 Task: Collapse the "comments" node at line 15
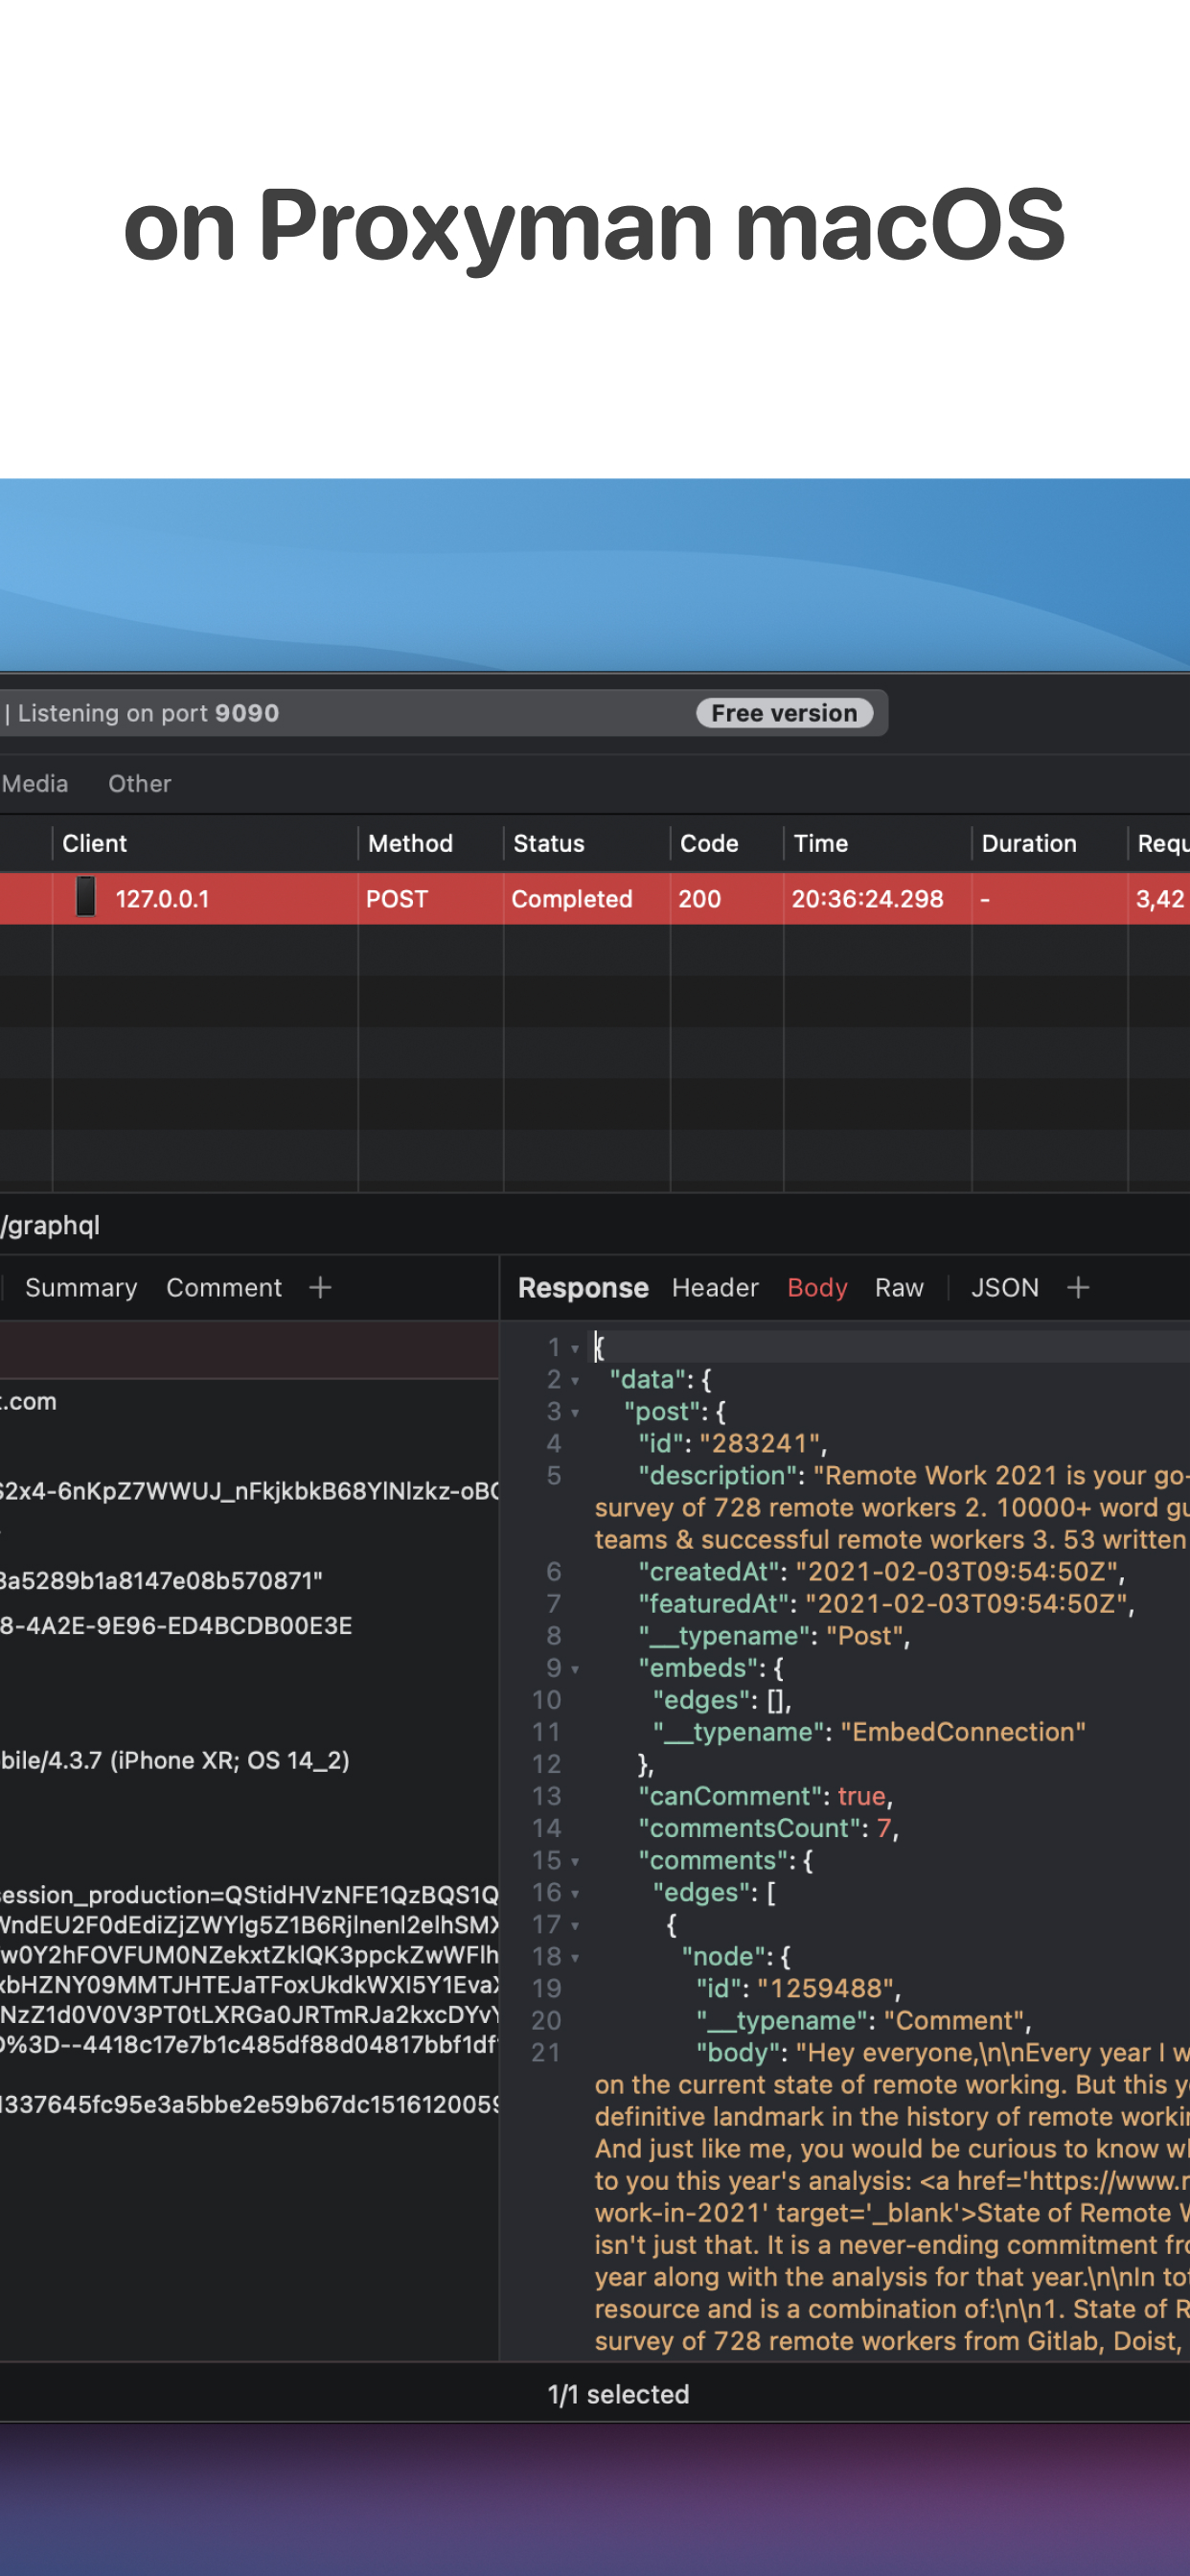575,1861
